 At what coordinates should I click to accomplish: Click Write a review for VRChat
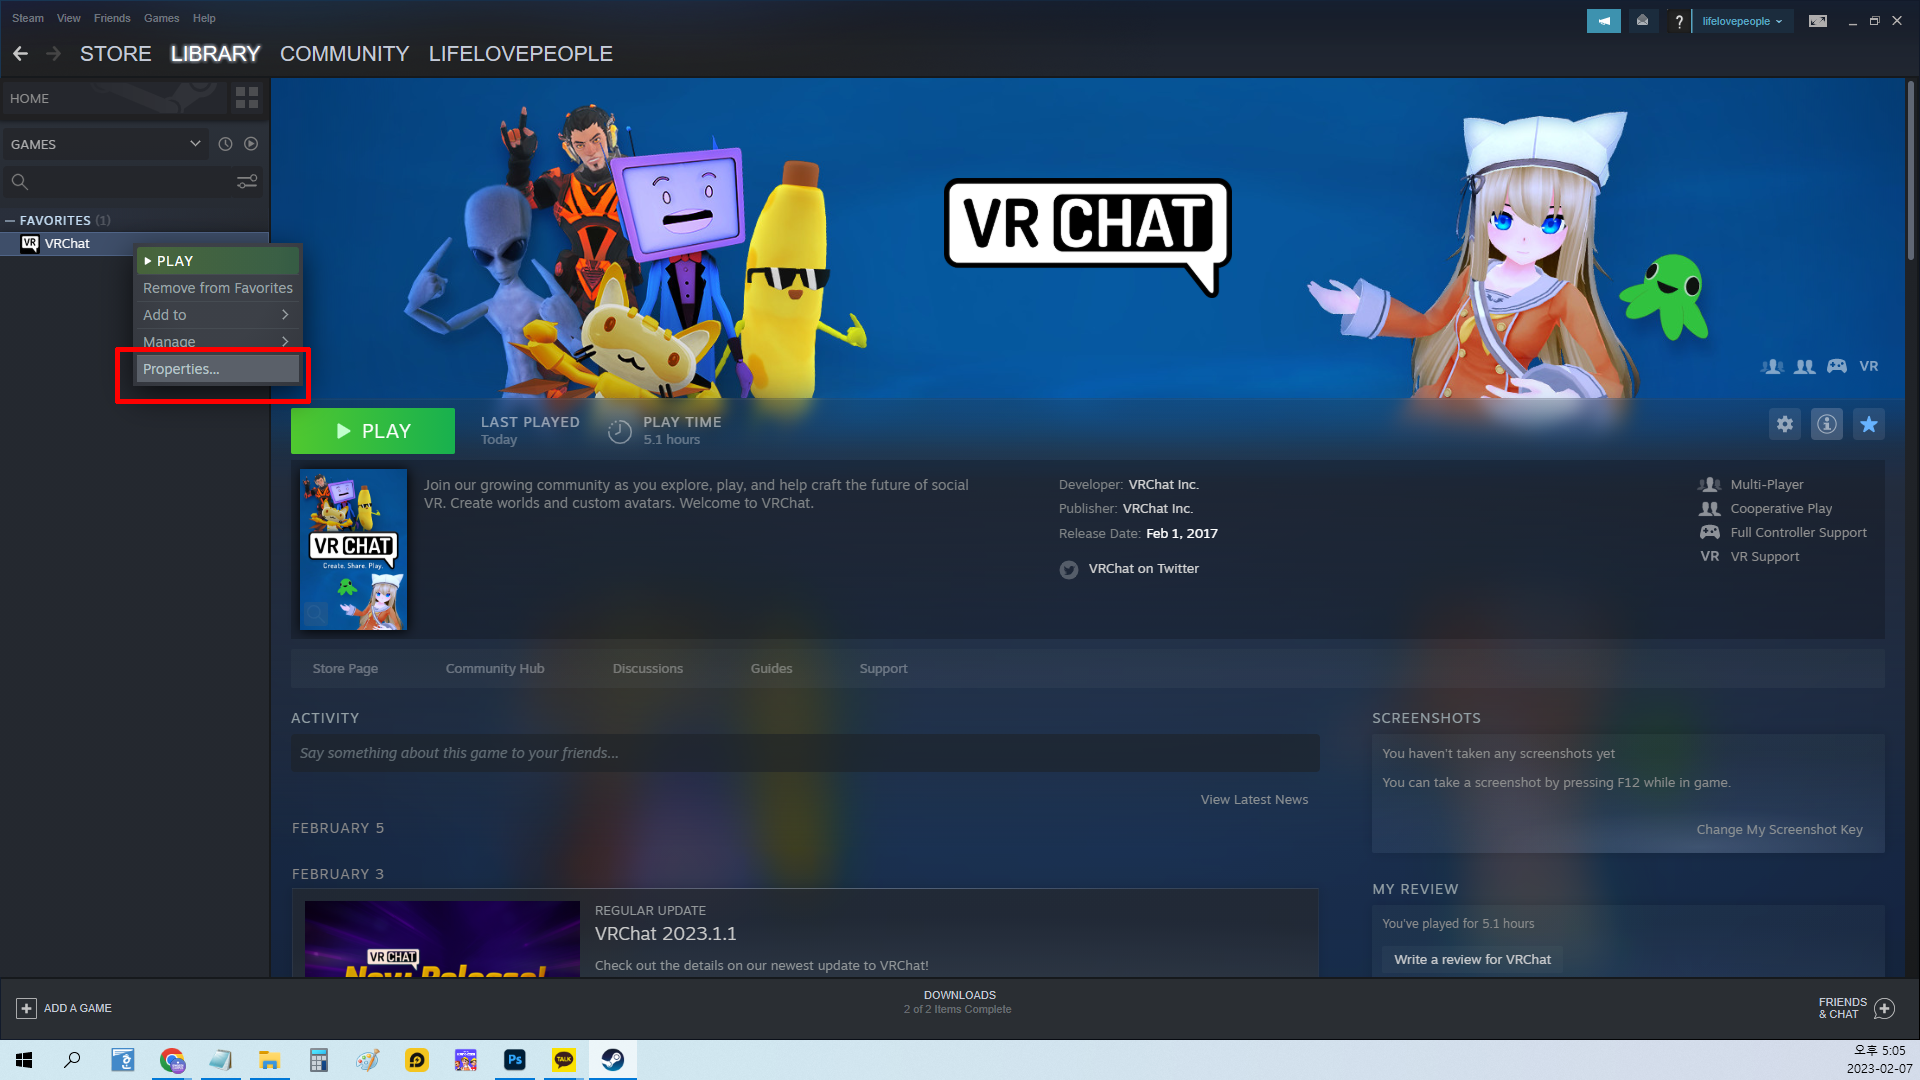(x=1472, y=960)
